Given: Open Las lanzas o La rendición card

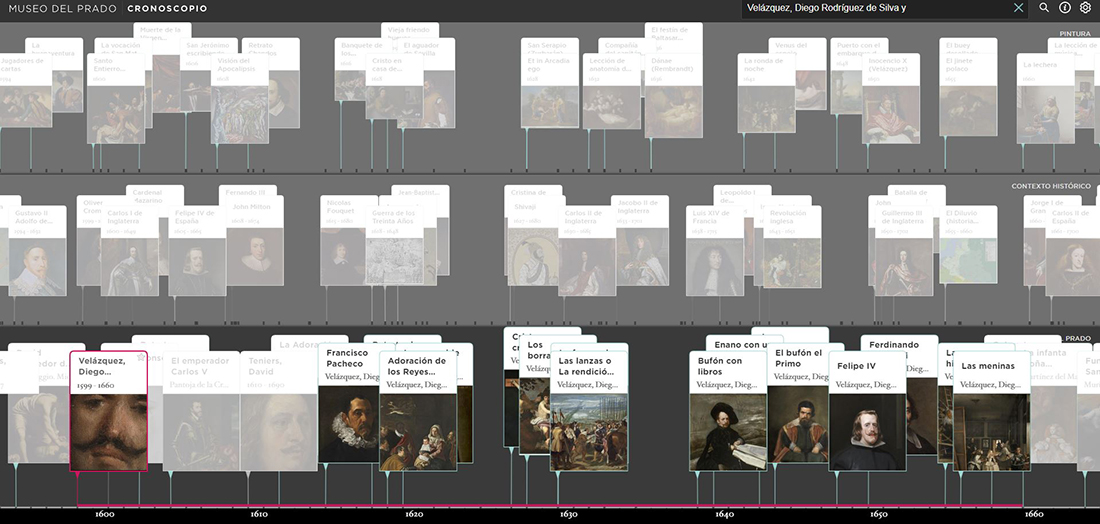Looking at the screenshot, I should [589, 411].
